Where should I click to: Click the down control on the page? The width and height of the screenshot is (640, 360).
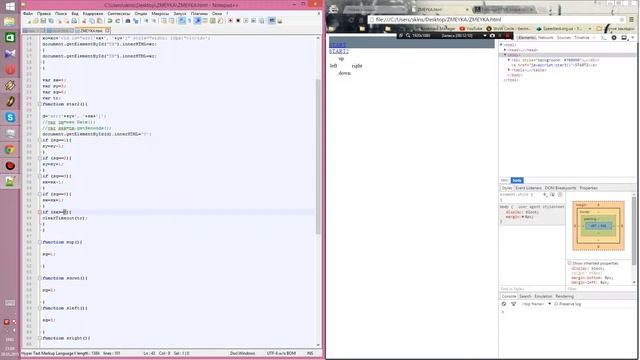(344, 73)
